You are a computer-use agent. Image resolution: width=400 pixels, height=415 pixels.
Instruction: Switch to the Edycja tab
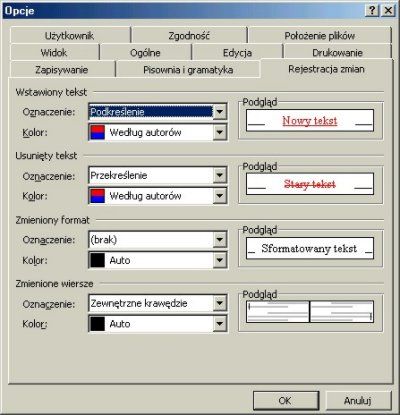(237, 52)
